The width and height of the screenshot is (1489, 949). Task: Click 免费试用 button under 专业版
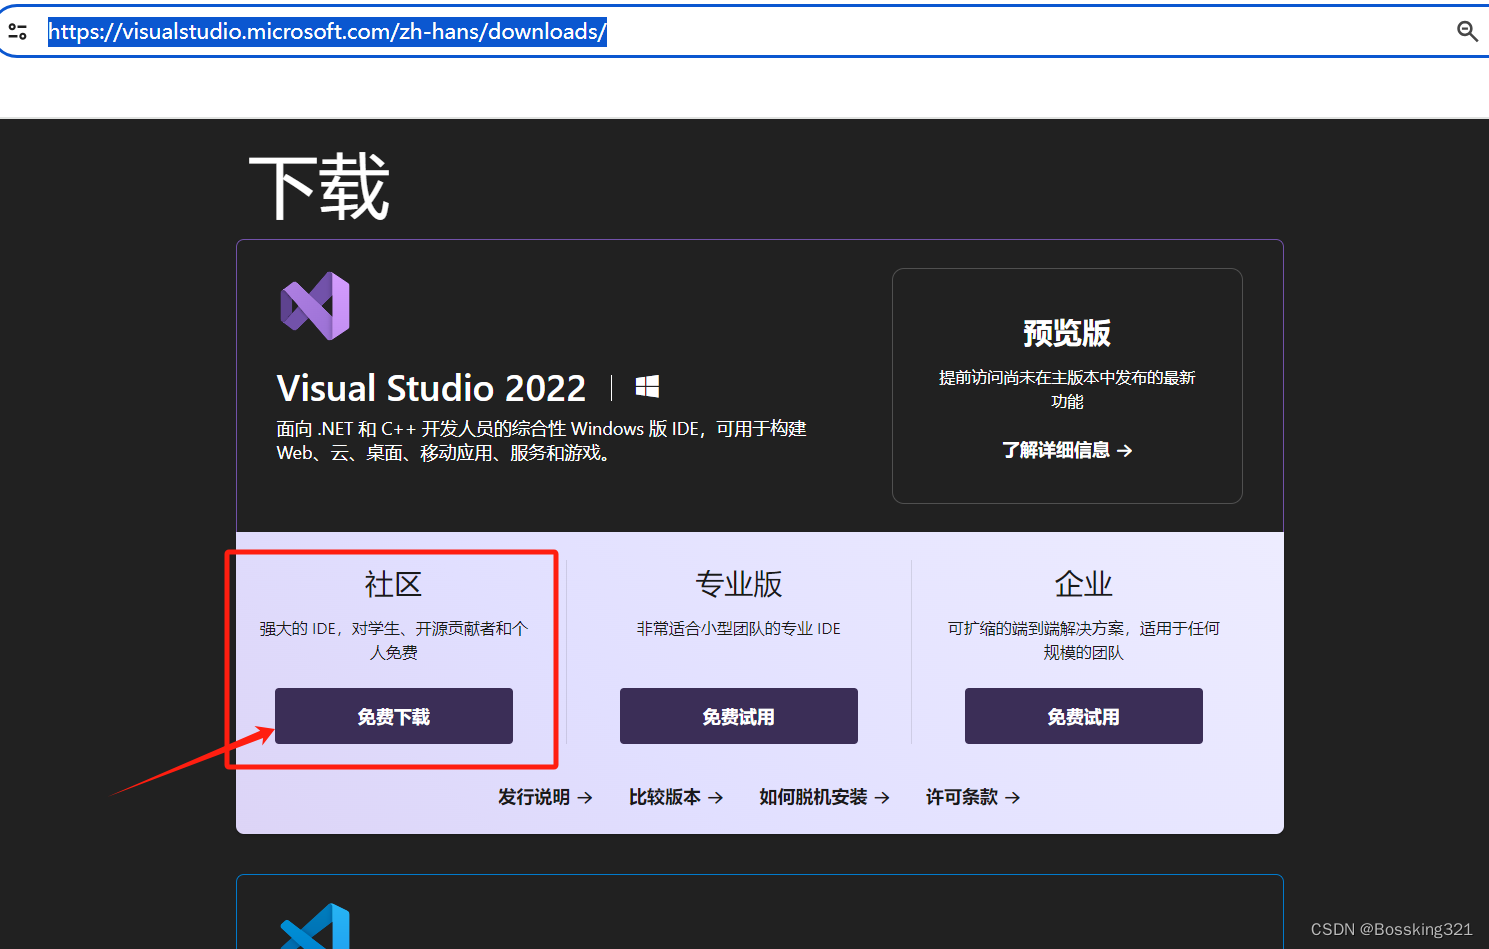(739, 716)
